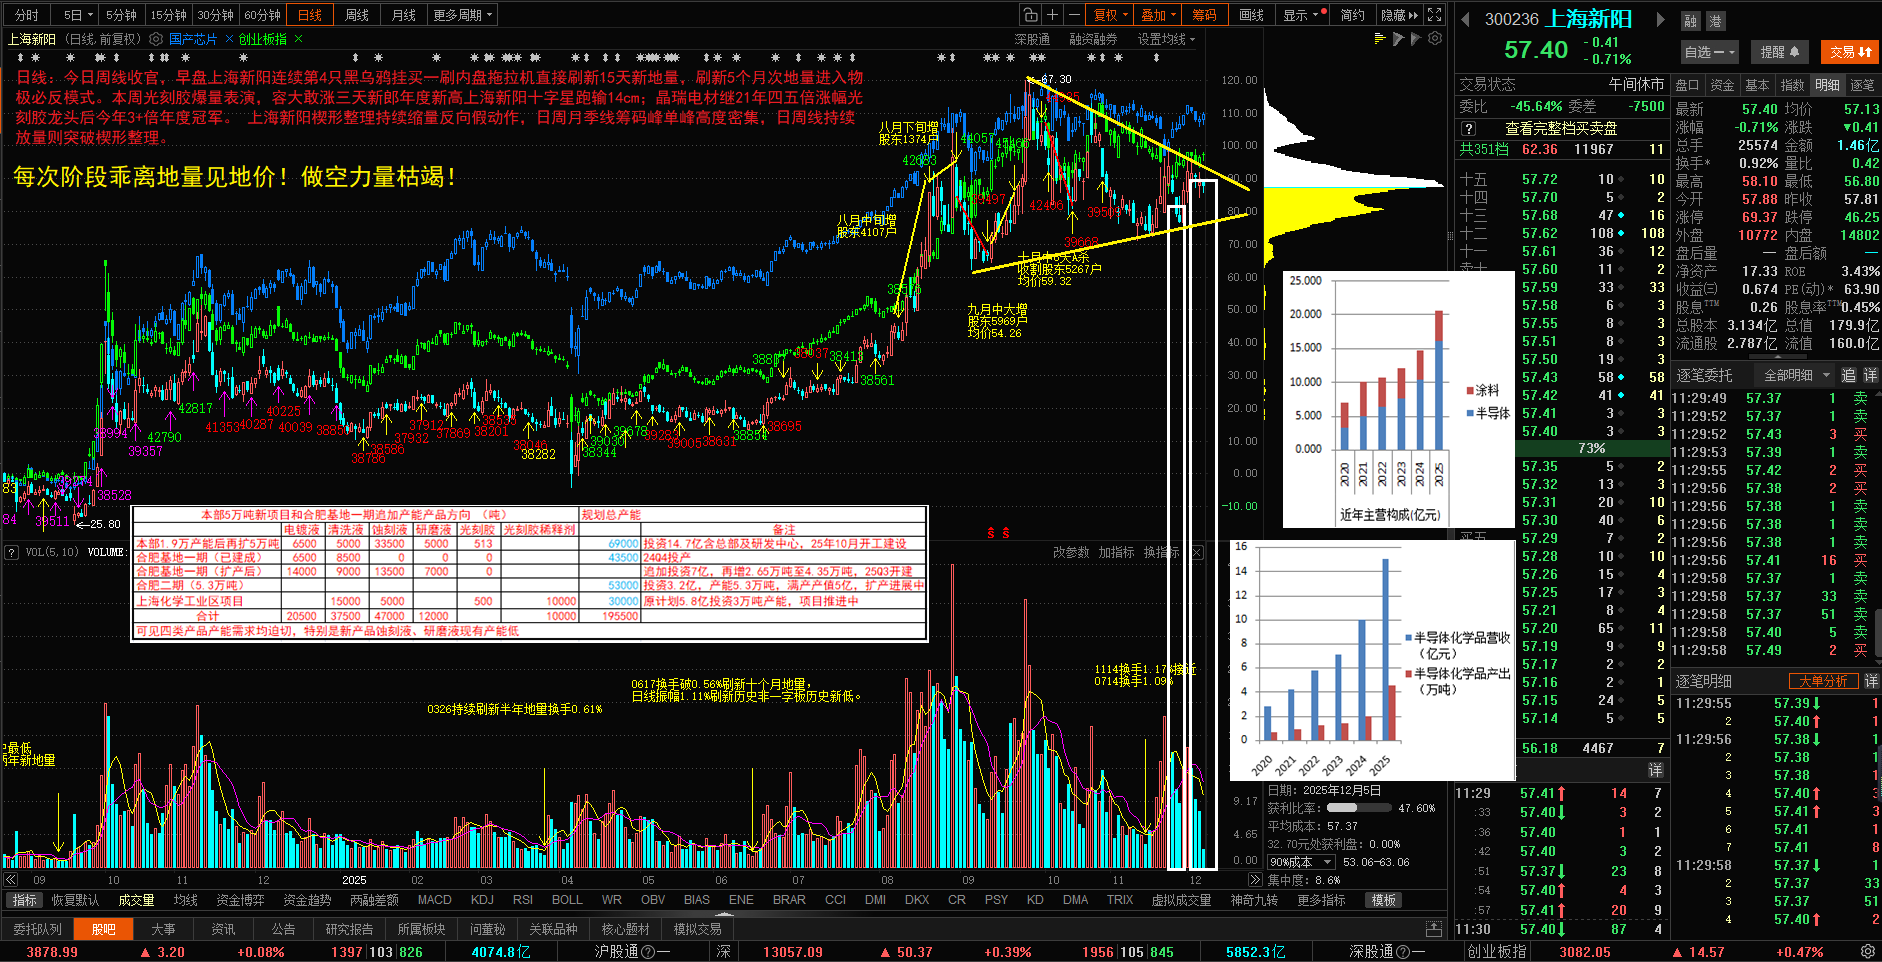Select the 更多指标 more indicators entry

1321,900
